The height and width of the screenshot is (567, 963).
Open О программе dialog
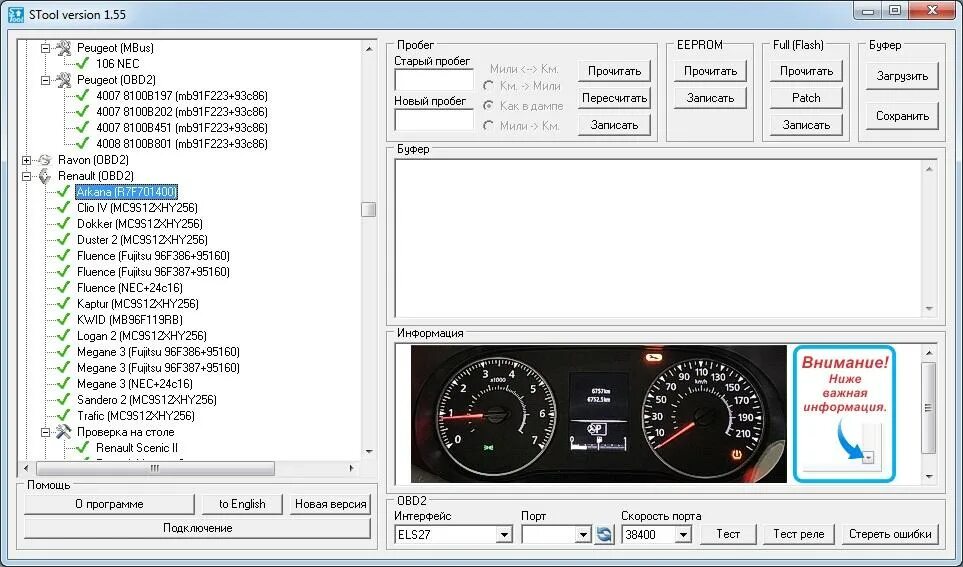coord(109,504)
